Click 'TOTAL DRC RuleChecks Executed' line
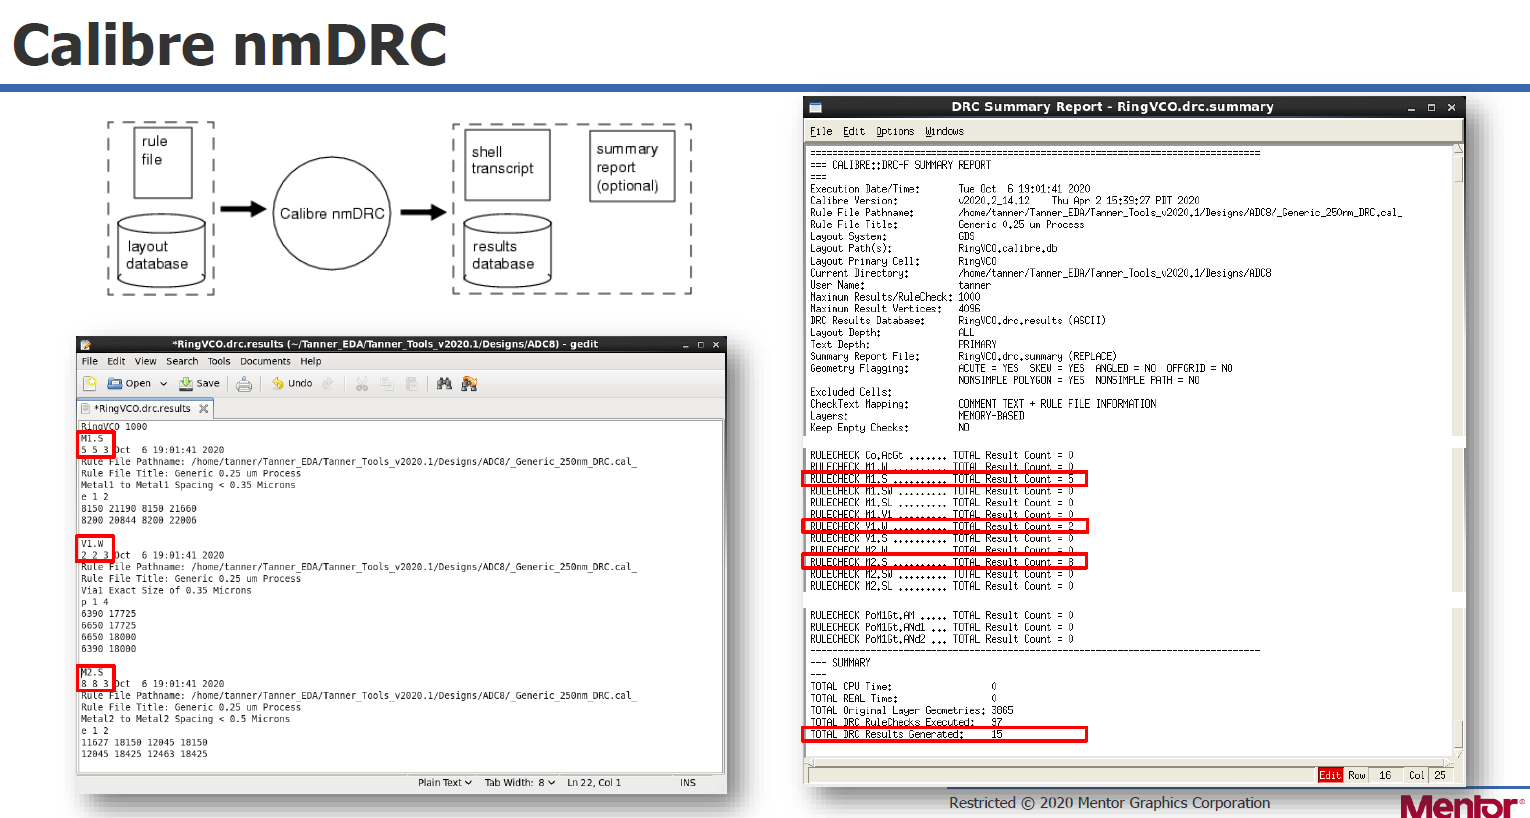This screenshot has height=818, width=1530. (906, 722)
